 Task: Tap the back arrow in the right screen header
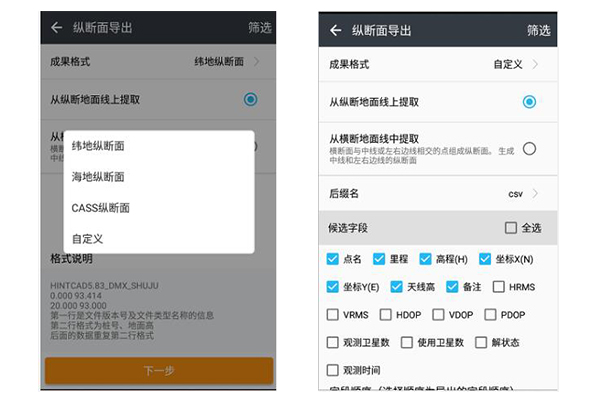click(x=336, y=30)
